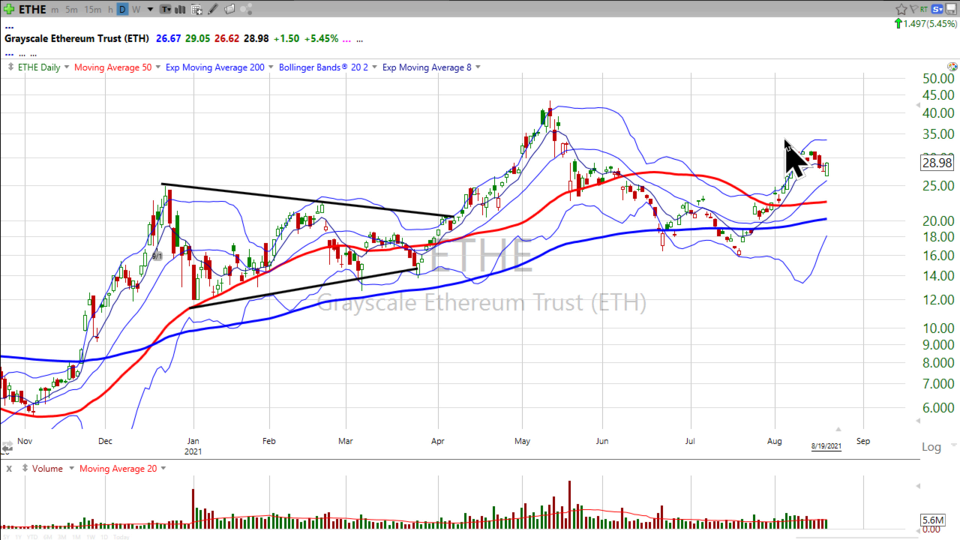Switch to the Daily (D) timeframe
Image resolution: width=960 pixels, height=540 pixels.
[122, 9]
